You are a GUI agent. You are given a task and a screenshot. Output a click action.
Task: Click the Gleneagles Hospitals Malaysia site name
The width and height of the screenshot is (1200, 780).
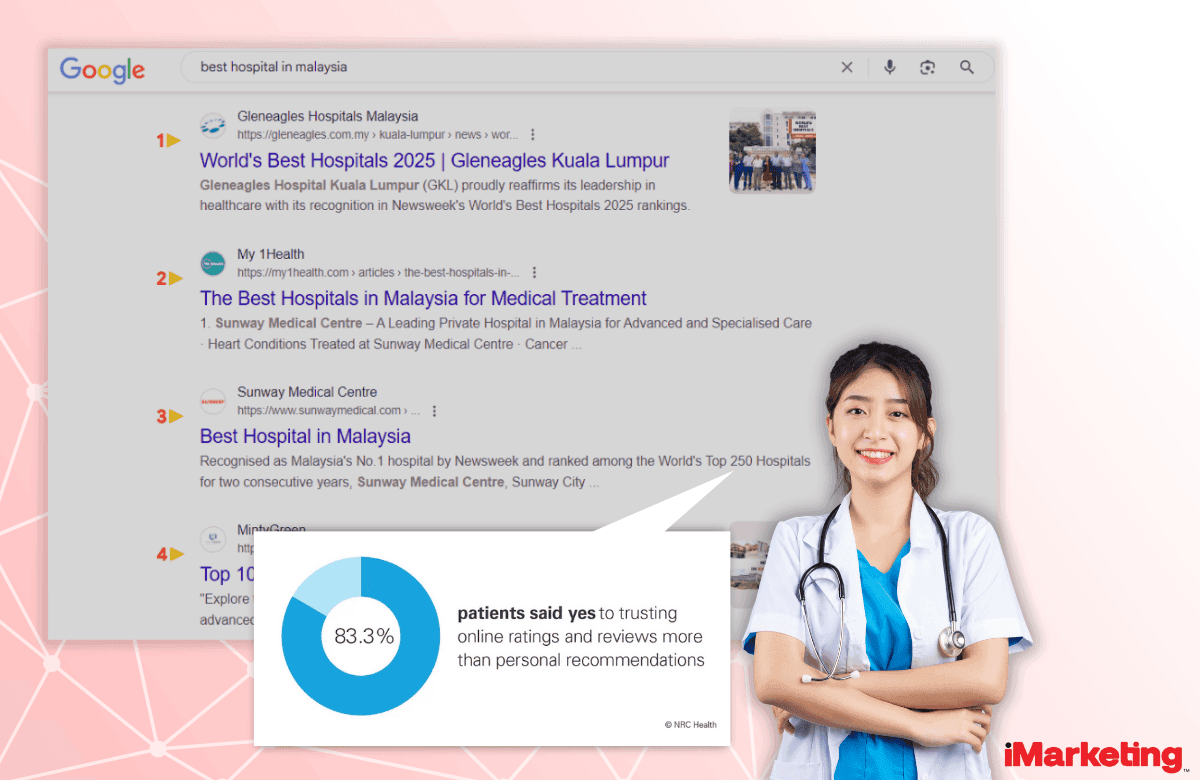pos(327,116)
